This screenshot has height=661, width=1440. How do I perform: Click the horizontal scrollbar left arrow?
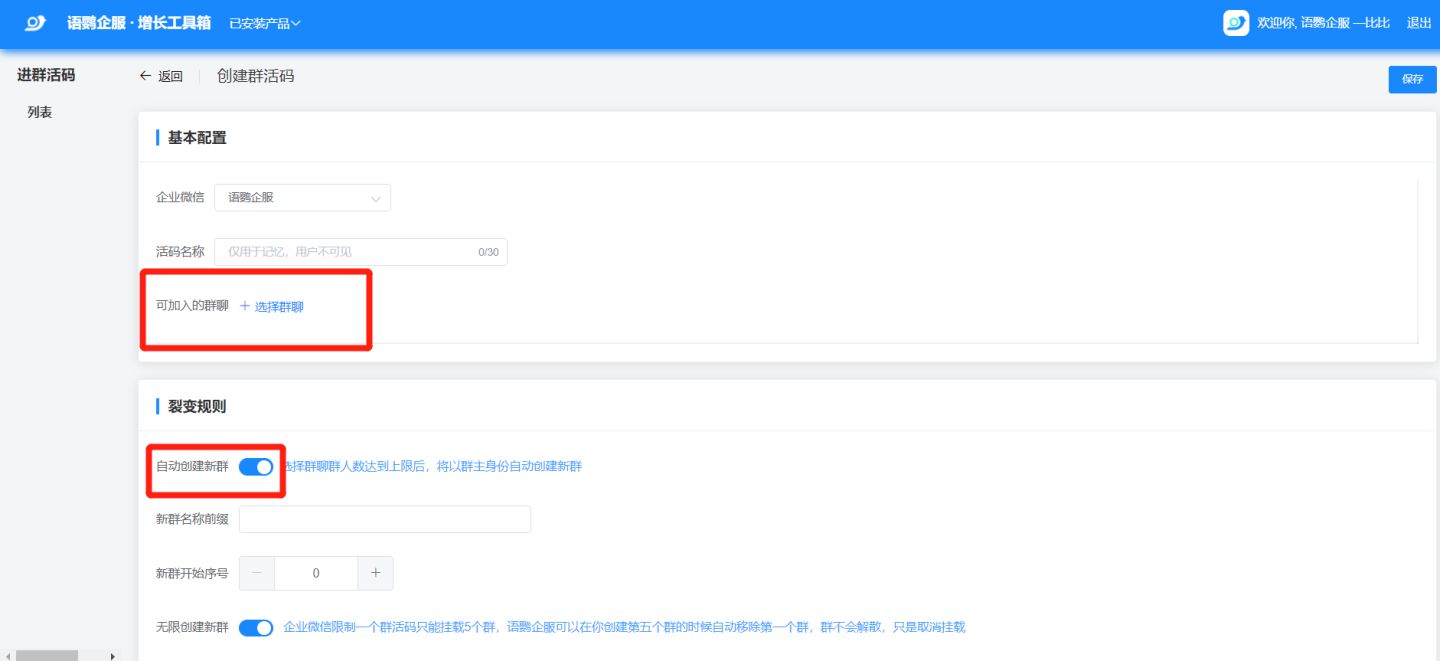point(8,656)
